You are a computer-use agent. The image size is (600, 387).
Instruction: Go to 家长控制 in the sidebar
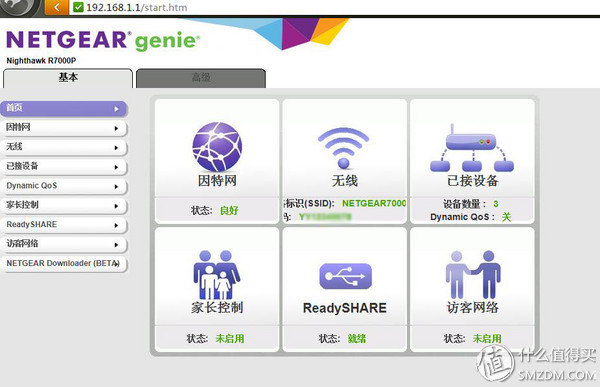click(x=64, y=206)
